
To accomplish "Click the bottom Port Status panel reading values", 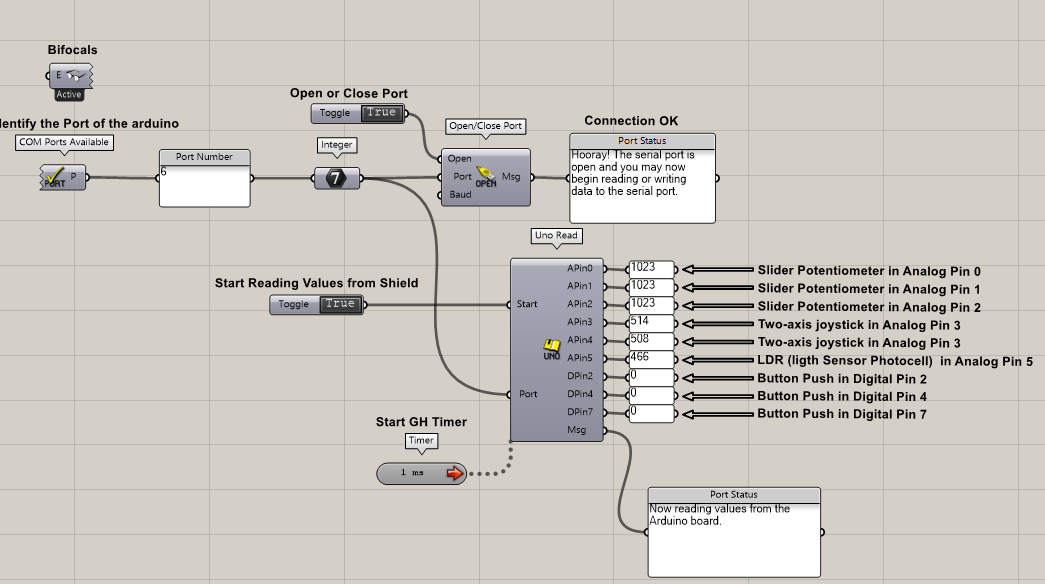I will pos(734,532).
